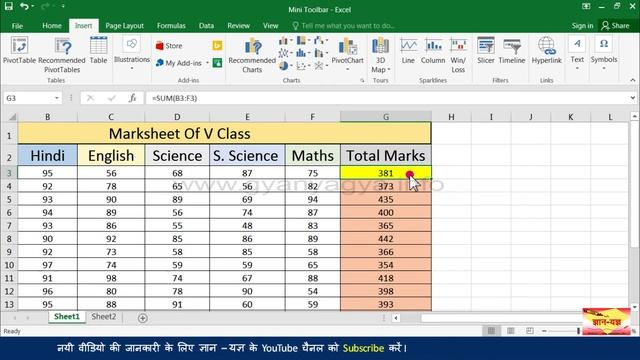
Task: Insert a PivotTable
Action: (x=19, y=50)
